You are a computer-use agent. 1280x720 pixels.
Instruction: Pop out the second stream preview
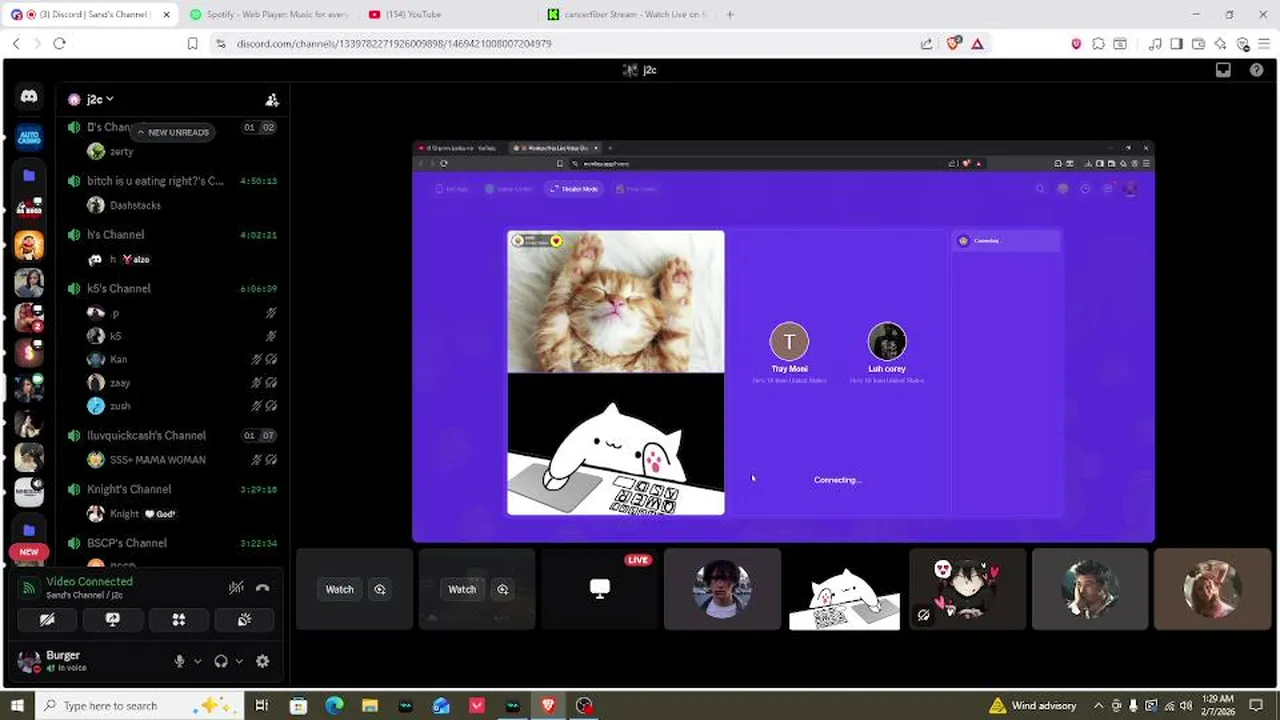503,589
